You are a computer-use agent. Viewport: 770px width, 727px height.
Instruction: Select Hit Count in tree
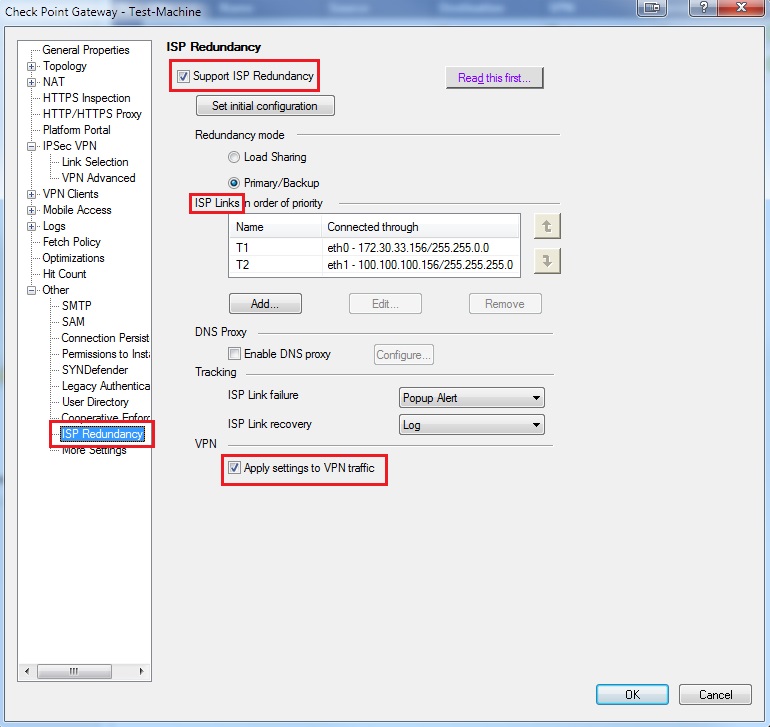[64, 274]
